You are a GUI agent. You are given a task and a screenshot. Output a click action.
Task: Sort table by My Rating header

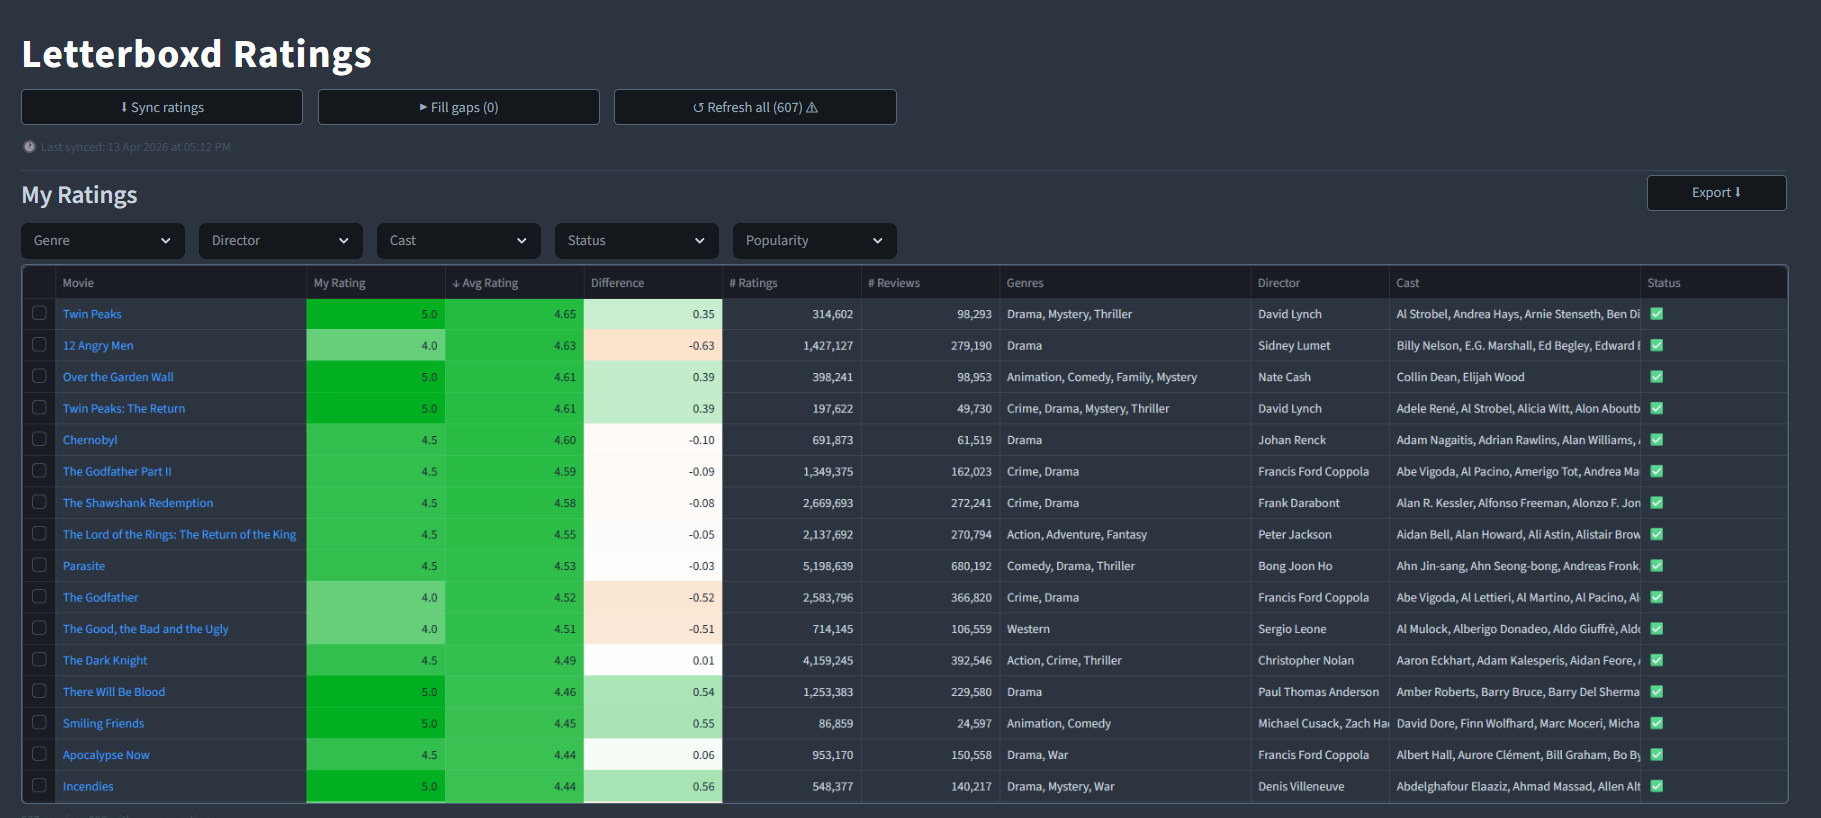point(340,283)
